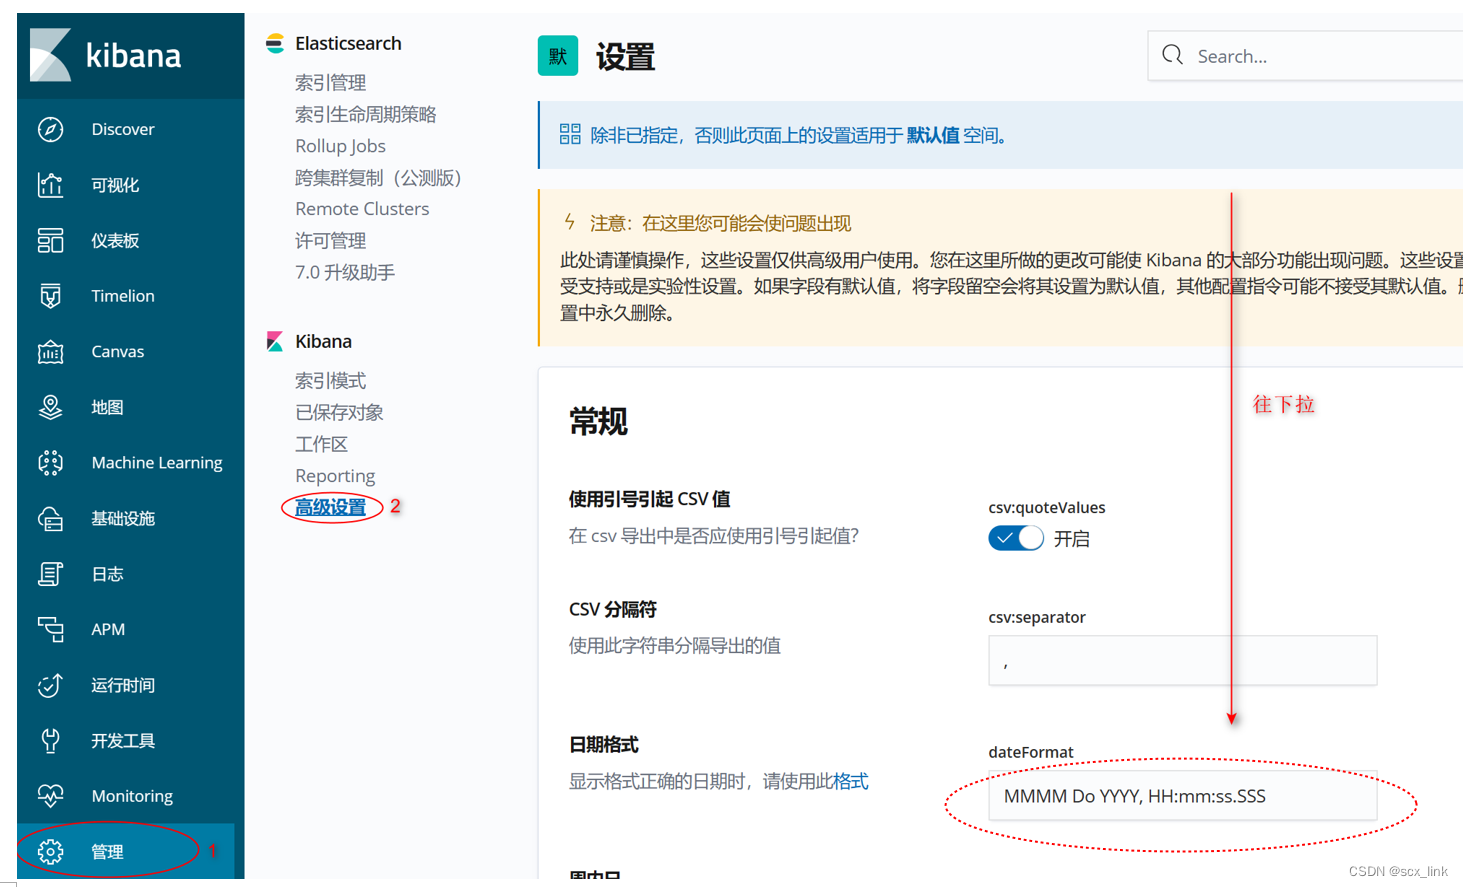This screenshot has height=887, width=1463.
Task: Select Discover in the sidebar
Action: tap(123, 129)
